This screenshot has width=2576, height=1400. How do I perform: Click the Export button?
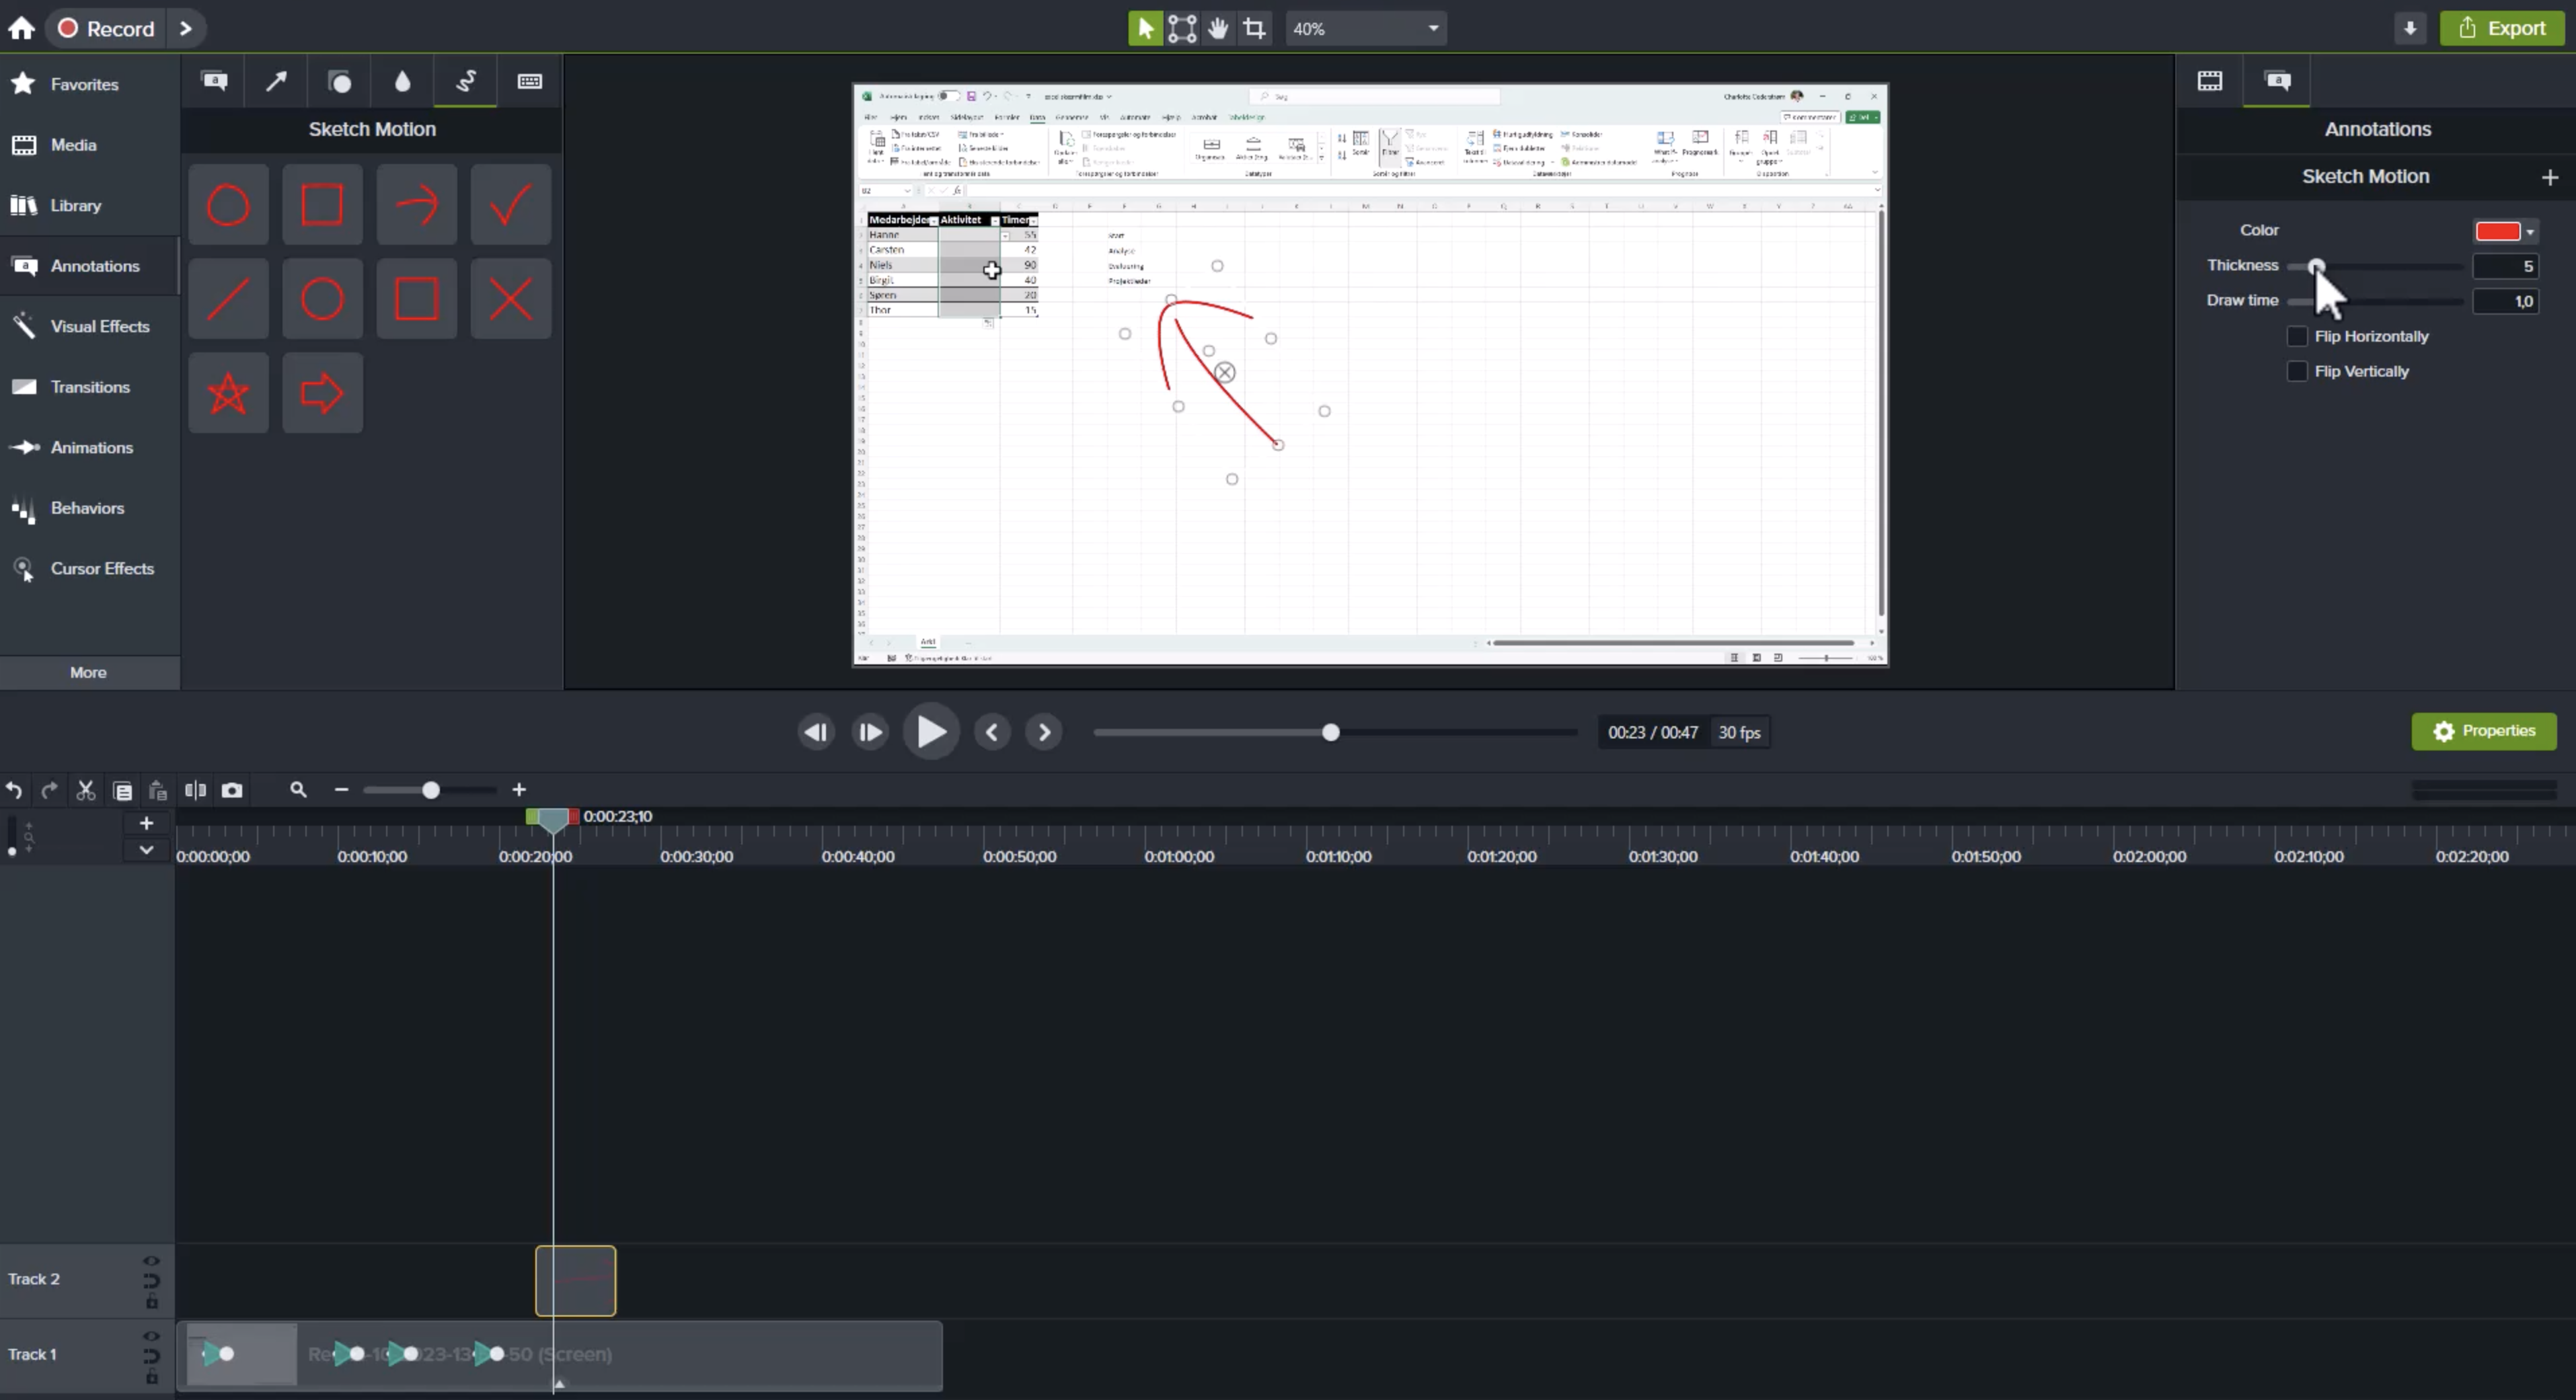[2502, 28]
